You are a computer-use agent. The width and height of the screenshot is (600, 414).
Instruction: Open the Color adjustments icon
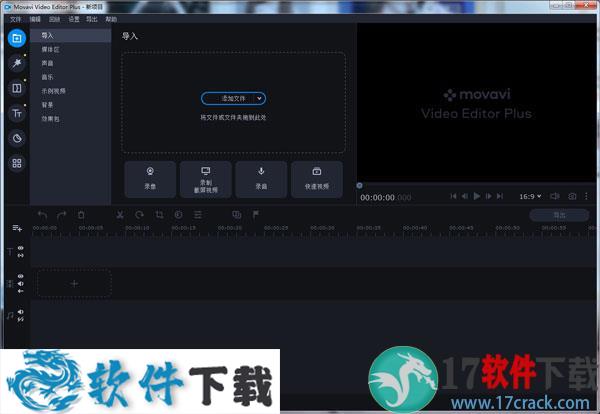click(x=178, y=215)
